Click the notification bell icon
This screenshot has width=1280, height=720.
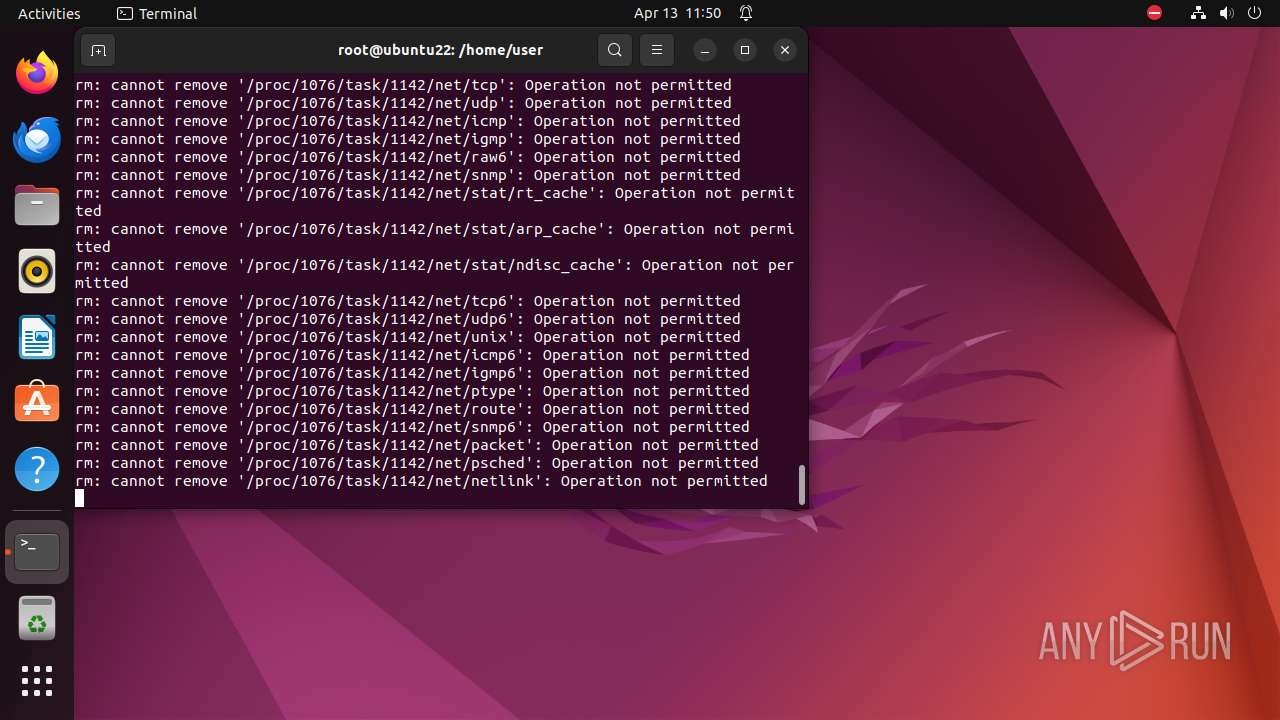click(x=746, y=13)
